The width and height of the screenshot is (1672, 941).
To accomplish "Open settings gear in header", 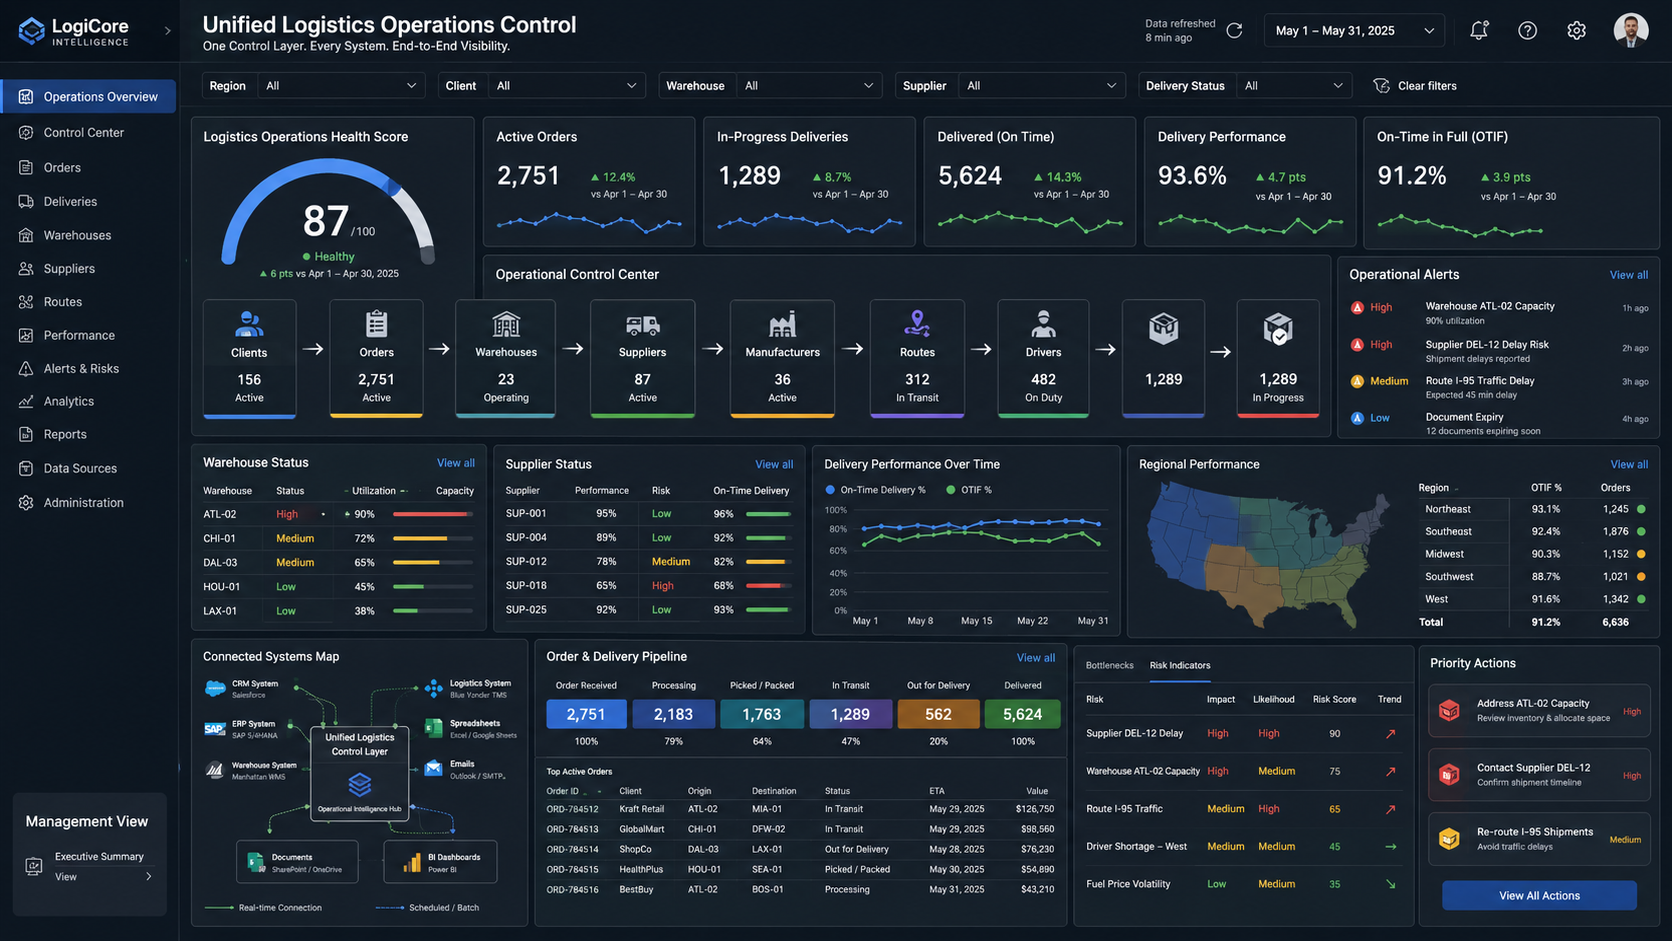I will coord(1576,31).
